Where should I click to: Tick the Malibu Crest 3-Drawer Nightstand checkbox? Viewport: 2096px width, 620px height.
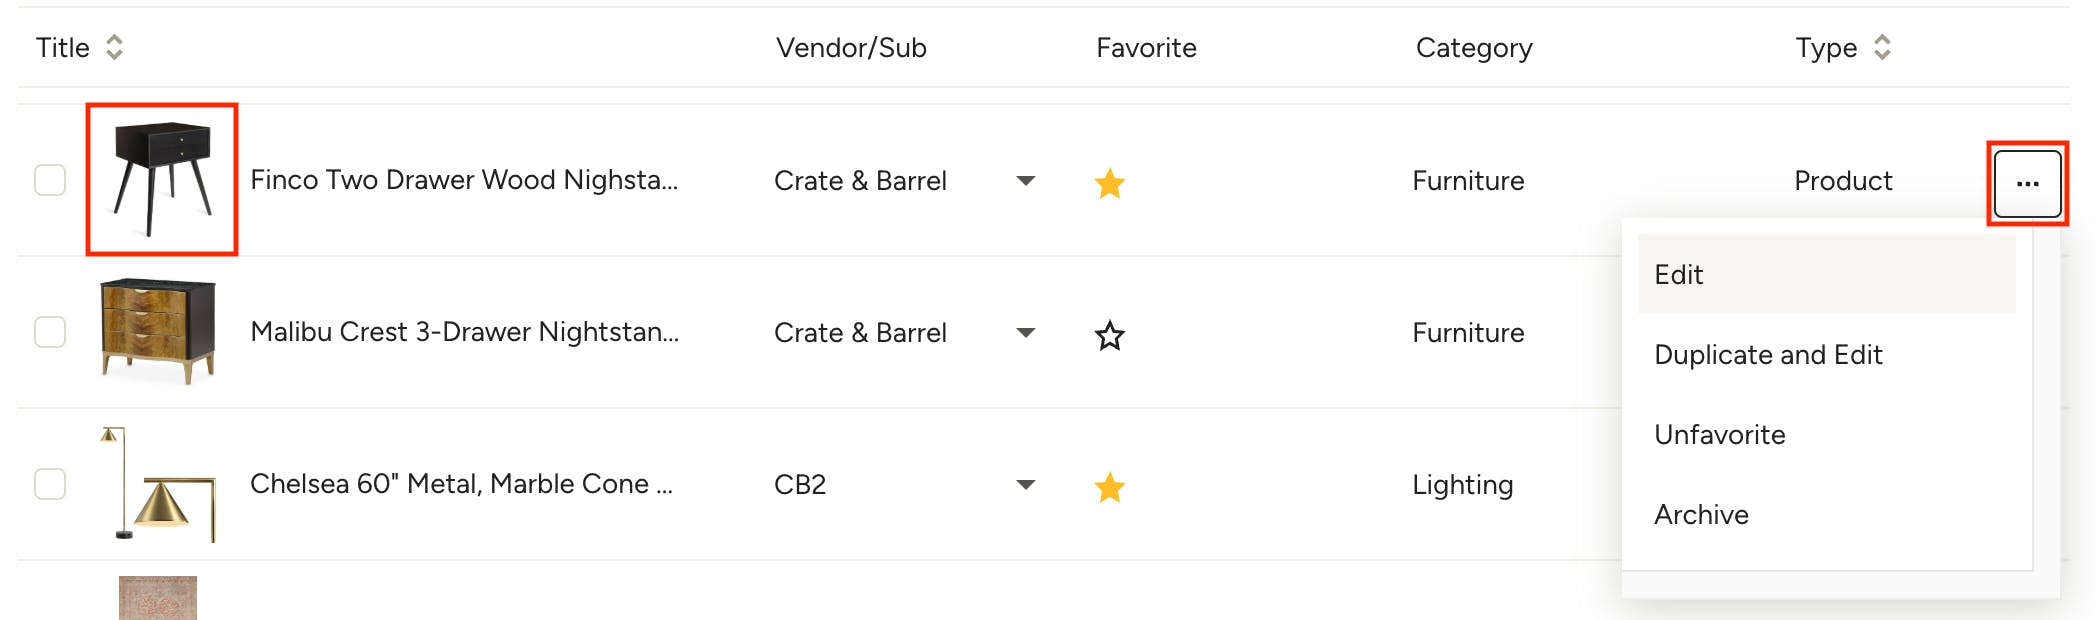50,332
